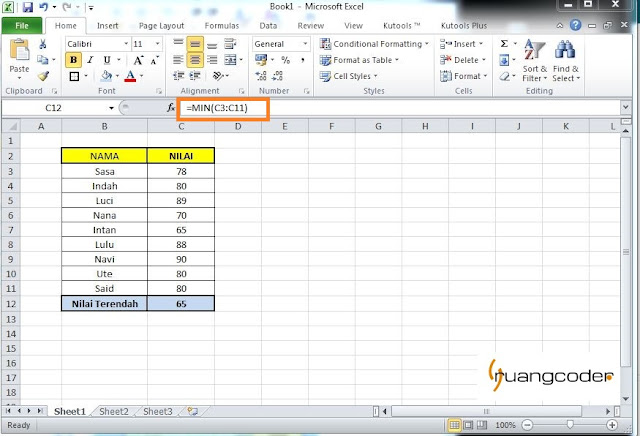Open the General number format dropdown
Image resolution: width=640 pixels, height=436 pixels.
[305, 44]
